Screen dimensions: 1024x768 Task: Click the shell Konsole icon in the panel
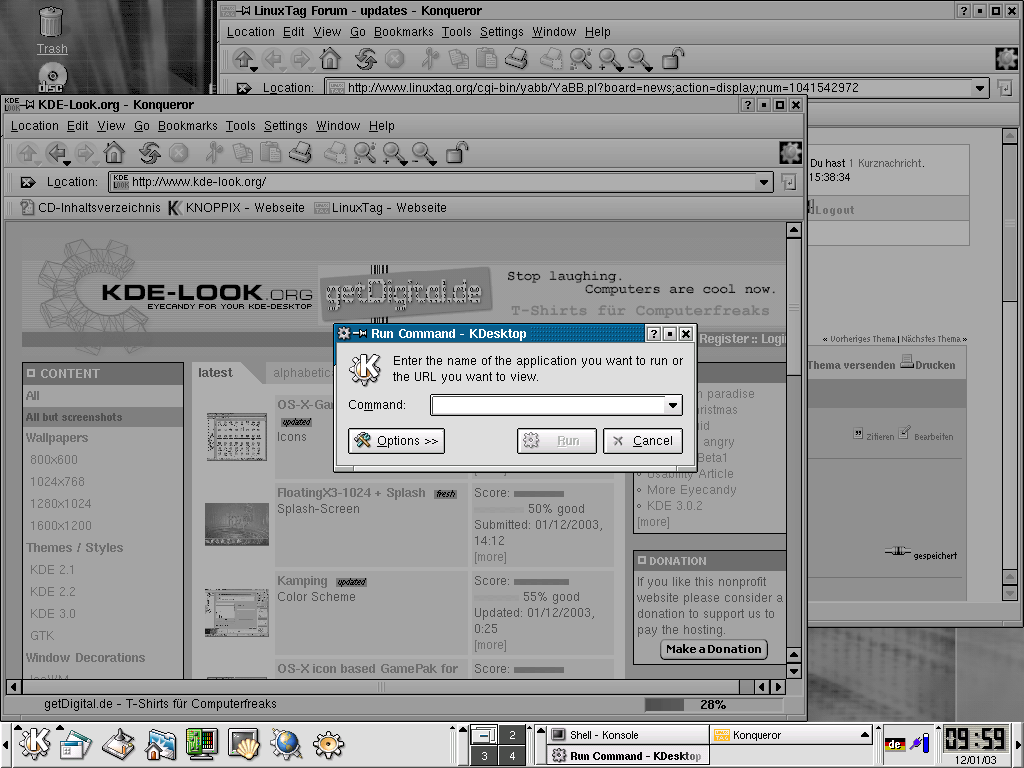click(x=244, y=744)
